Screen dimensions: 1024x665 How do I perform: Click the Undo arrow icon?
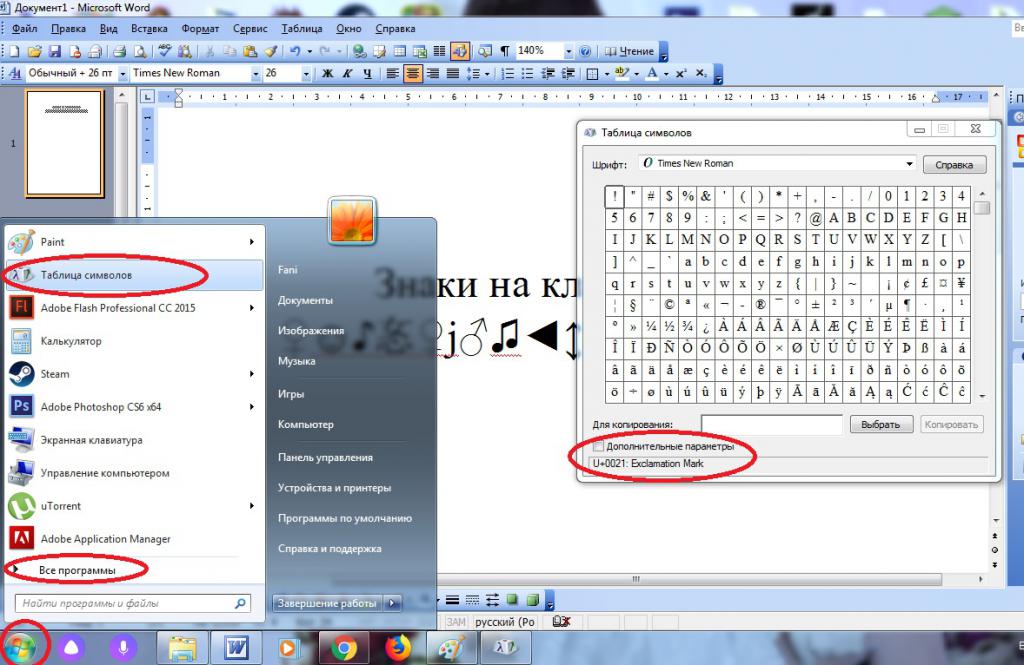point(295,51)
